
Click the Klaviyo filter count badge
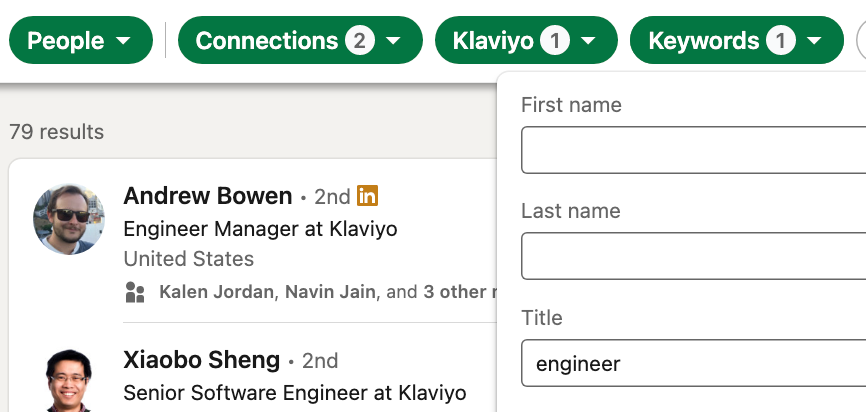(x=555, y=41)
